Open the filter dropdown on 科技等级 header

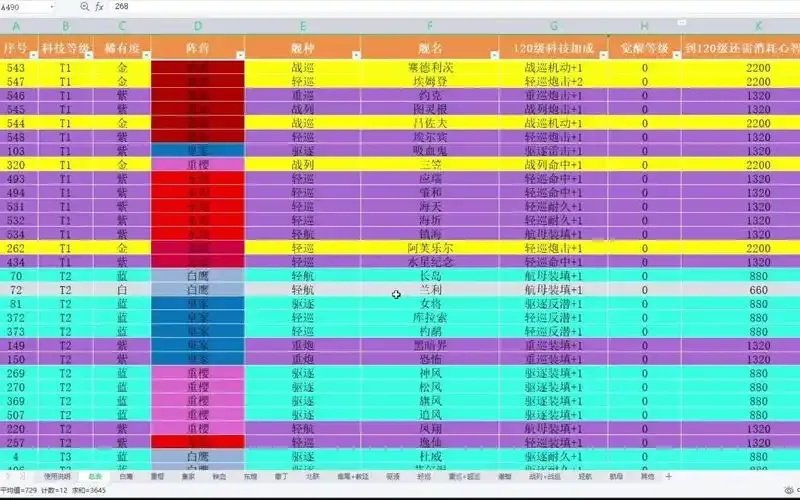(x=89, y=55)
